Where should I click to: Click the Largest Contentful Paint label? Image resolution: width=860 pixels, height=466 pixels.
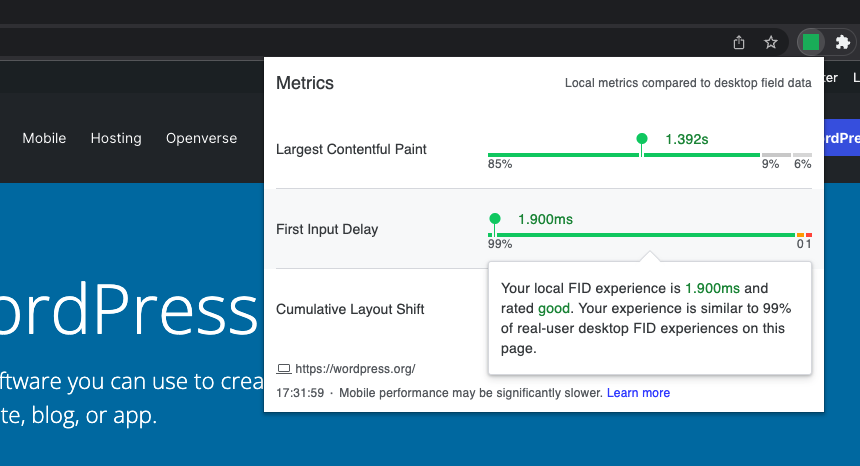[x=351, y=149]
